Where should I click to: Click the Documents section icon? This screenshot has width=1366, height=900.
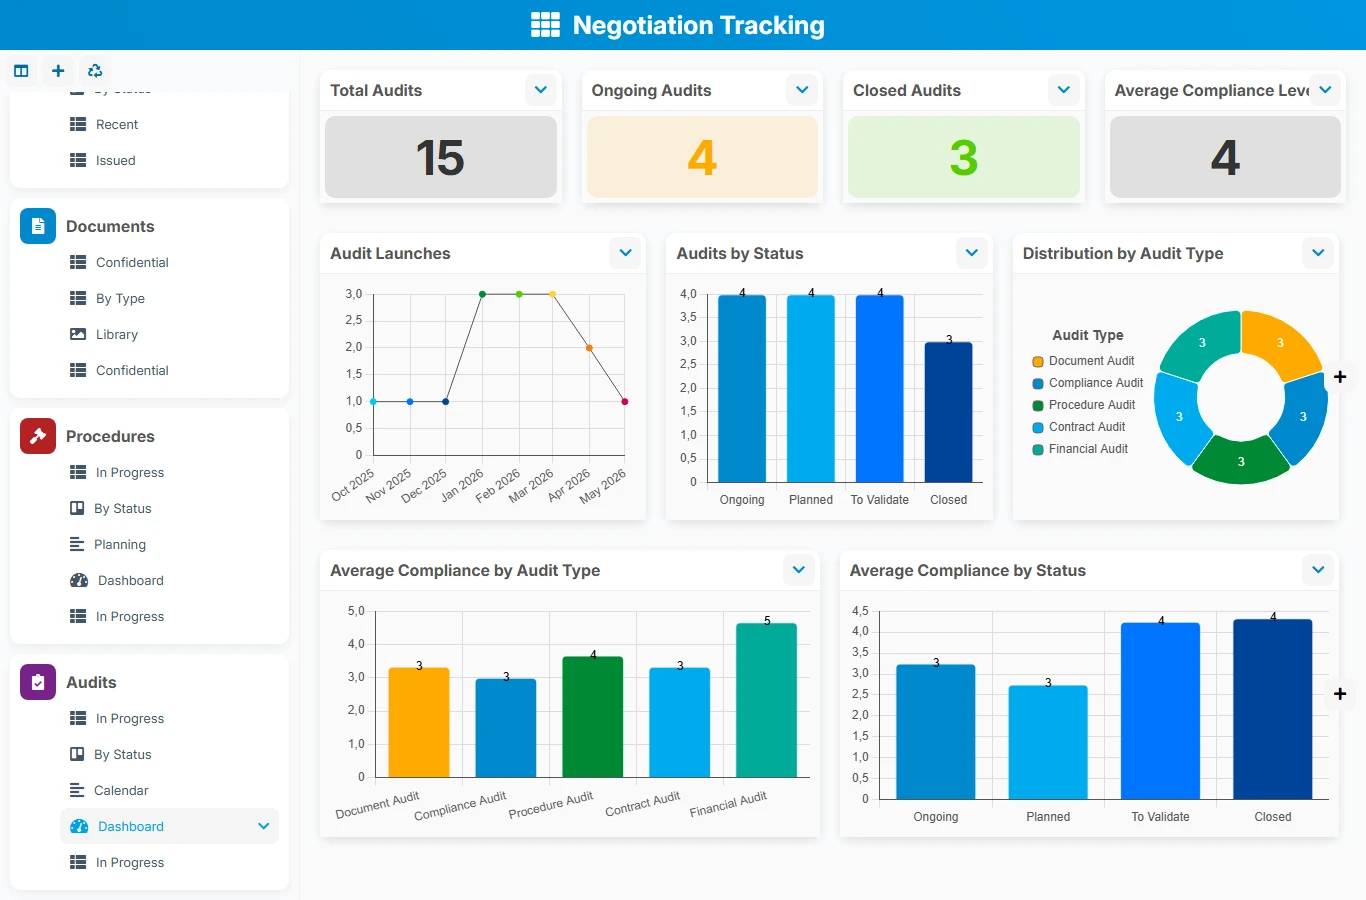[x=38, y=226]
